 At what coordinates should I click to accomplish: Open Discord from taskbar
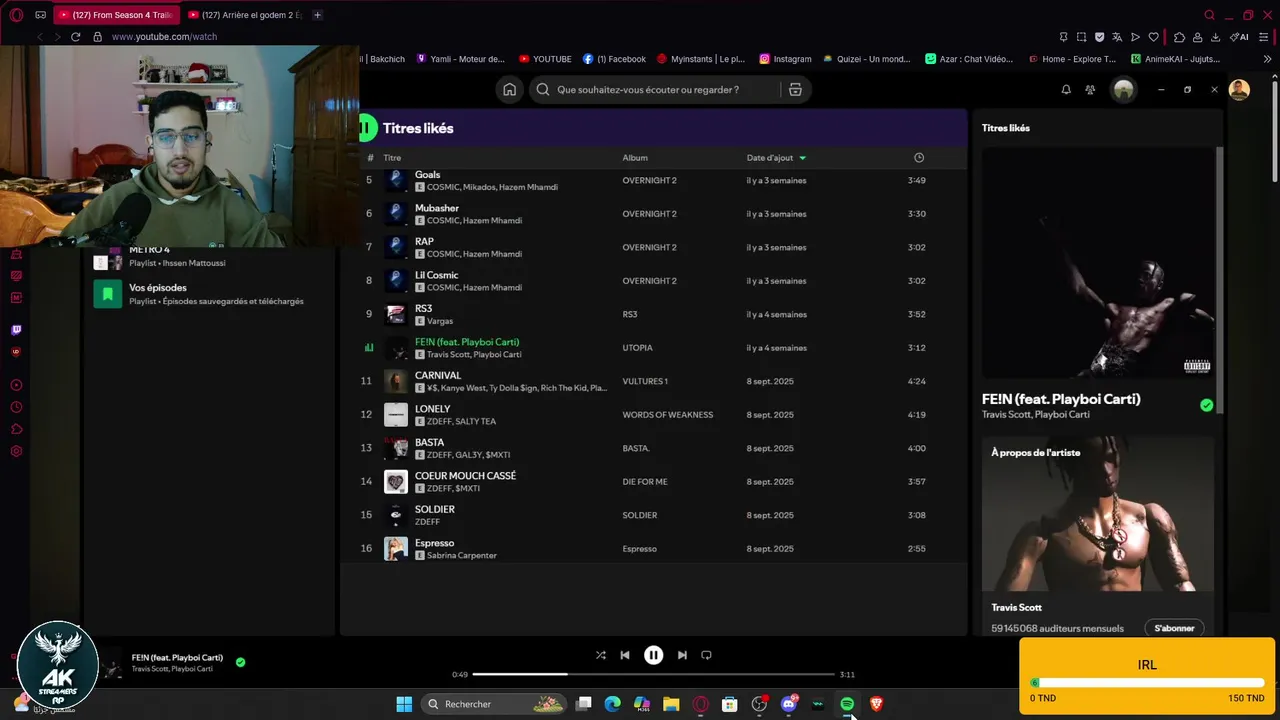788,704
